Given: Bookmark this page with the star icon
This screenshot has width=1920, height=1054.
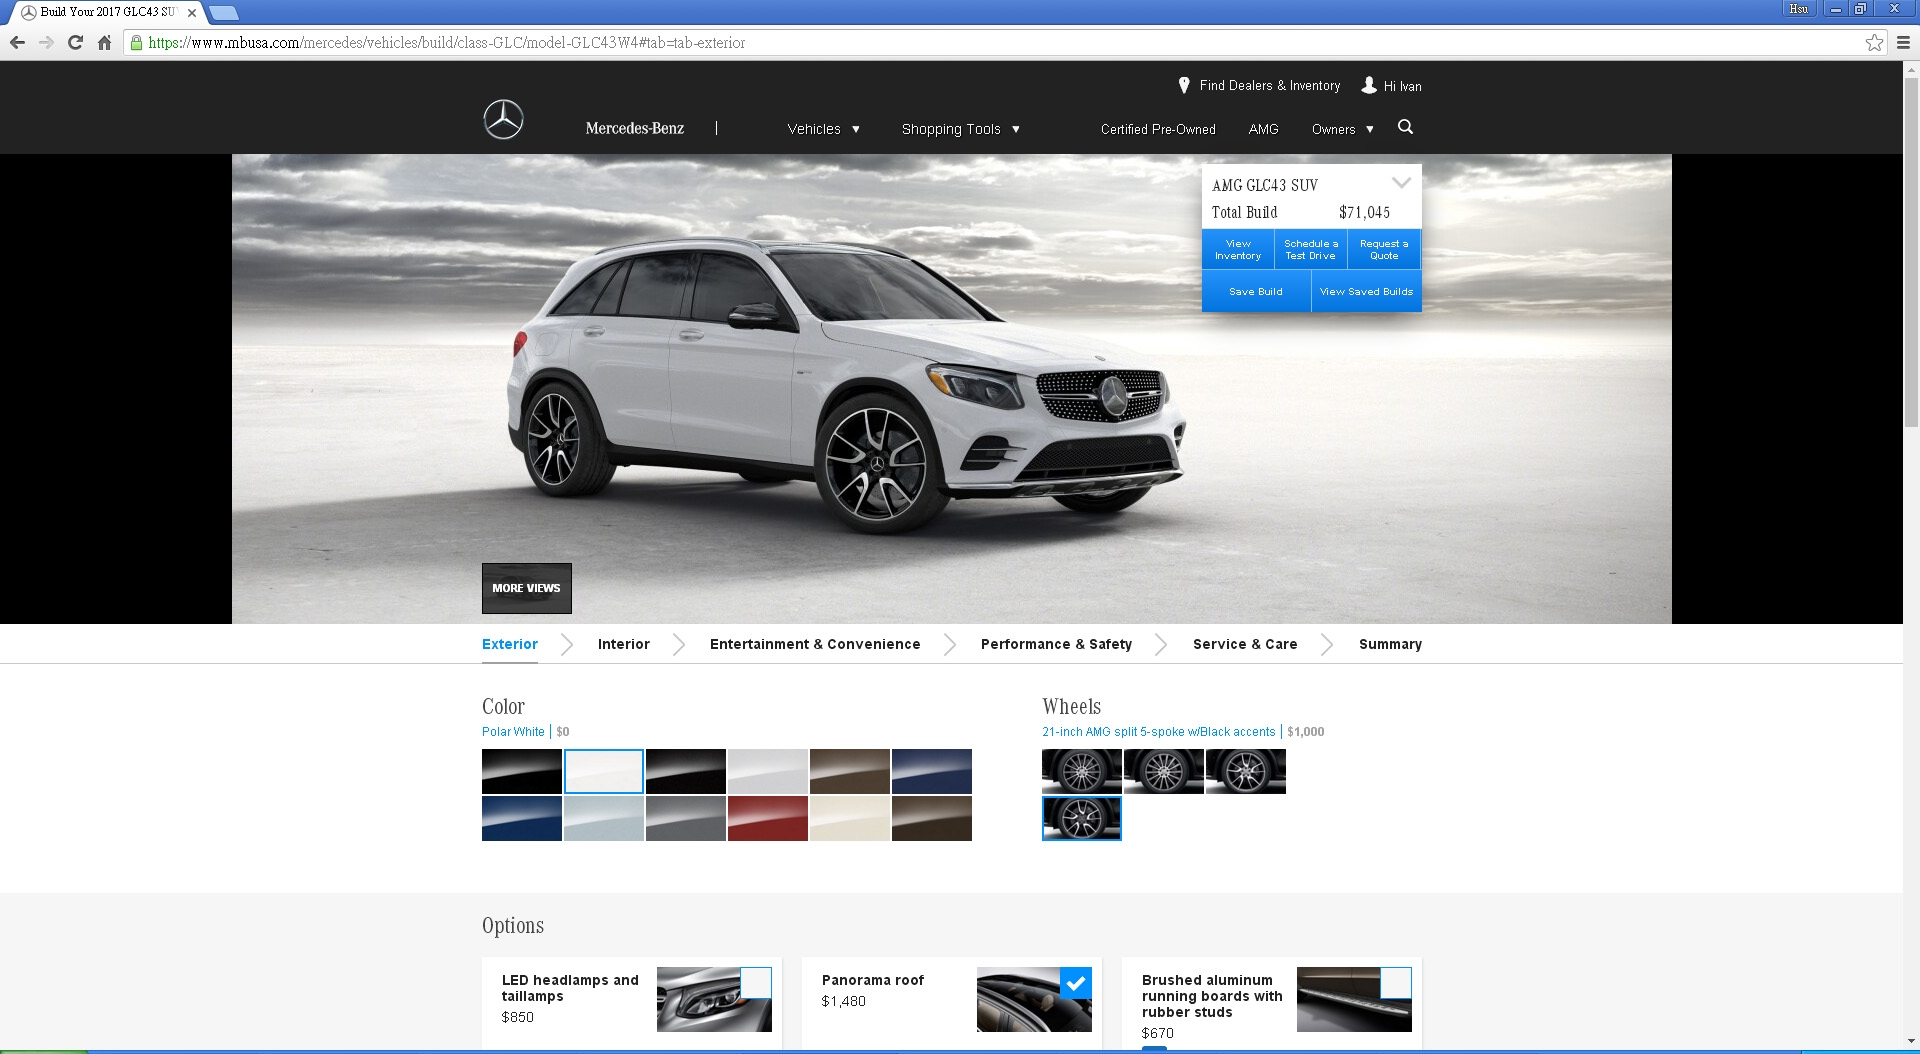Looking at the screenshot, I should tap(1874, 42).
